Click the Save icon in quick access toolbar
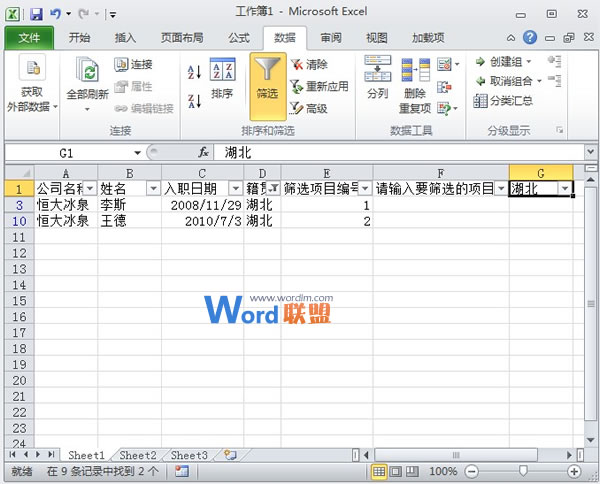Screen dimensions: 600x484 pos(36,14)
